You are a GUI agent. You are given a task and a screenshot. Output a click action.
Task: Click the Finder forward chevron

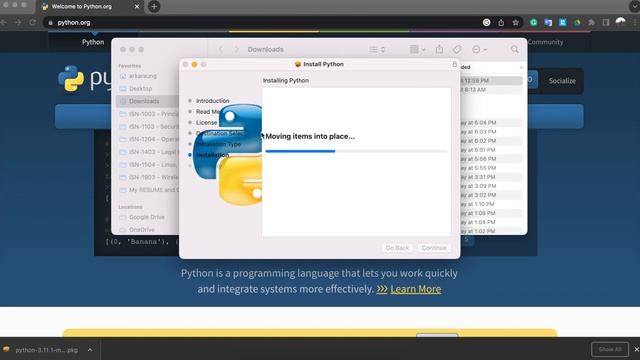[x=236, y=49]
